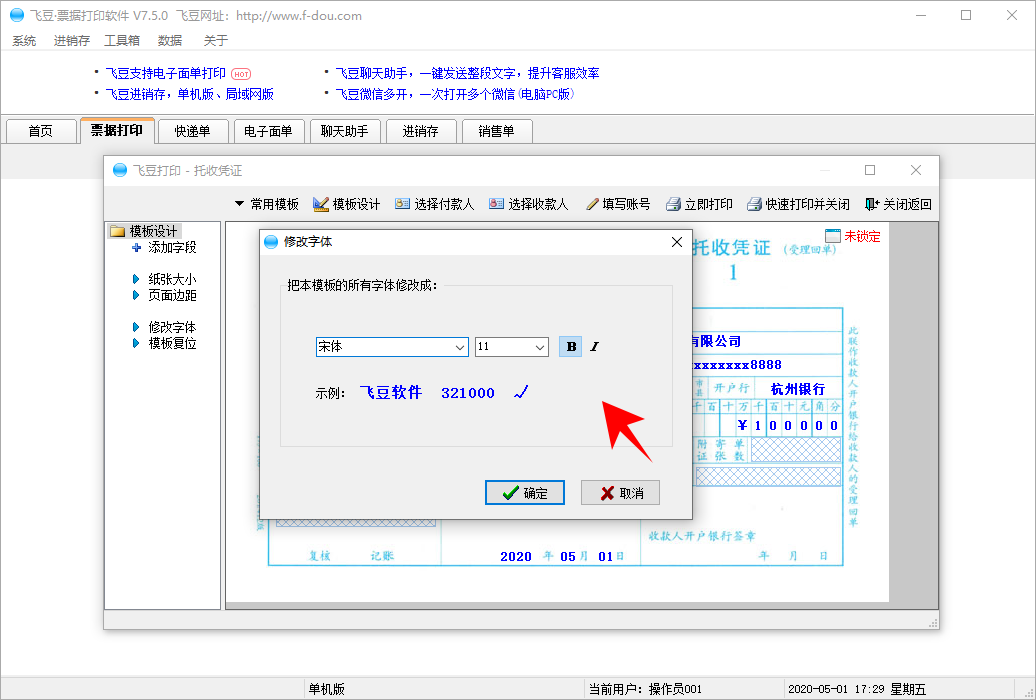Toggle the bold B font button
Image resolution: width=1036 pixels, height=700 pixels.
pyautogui.click(x=571, y=347)
